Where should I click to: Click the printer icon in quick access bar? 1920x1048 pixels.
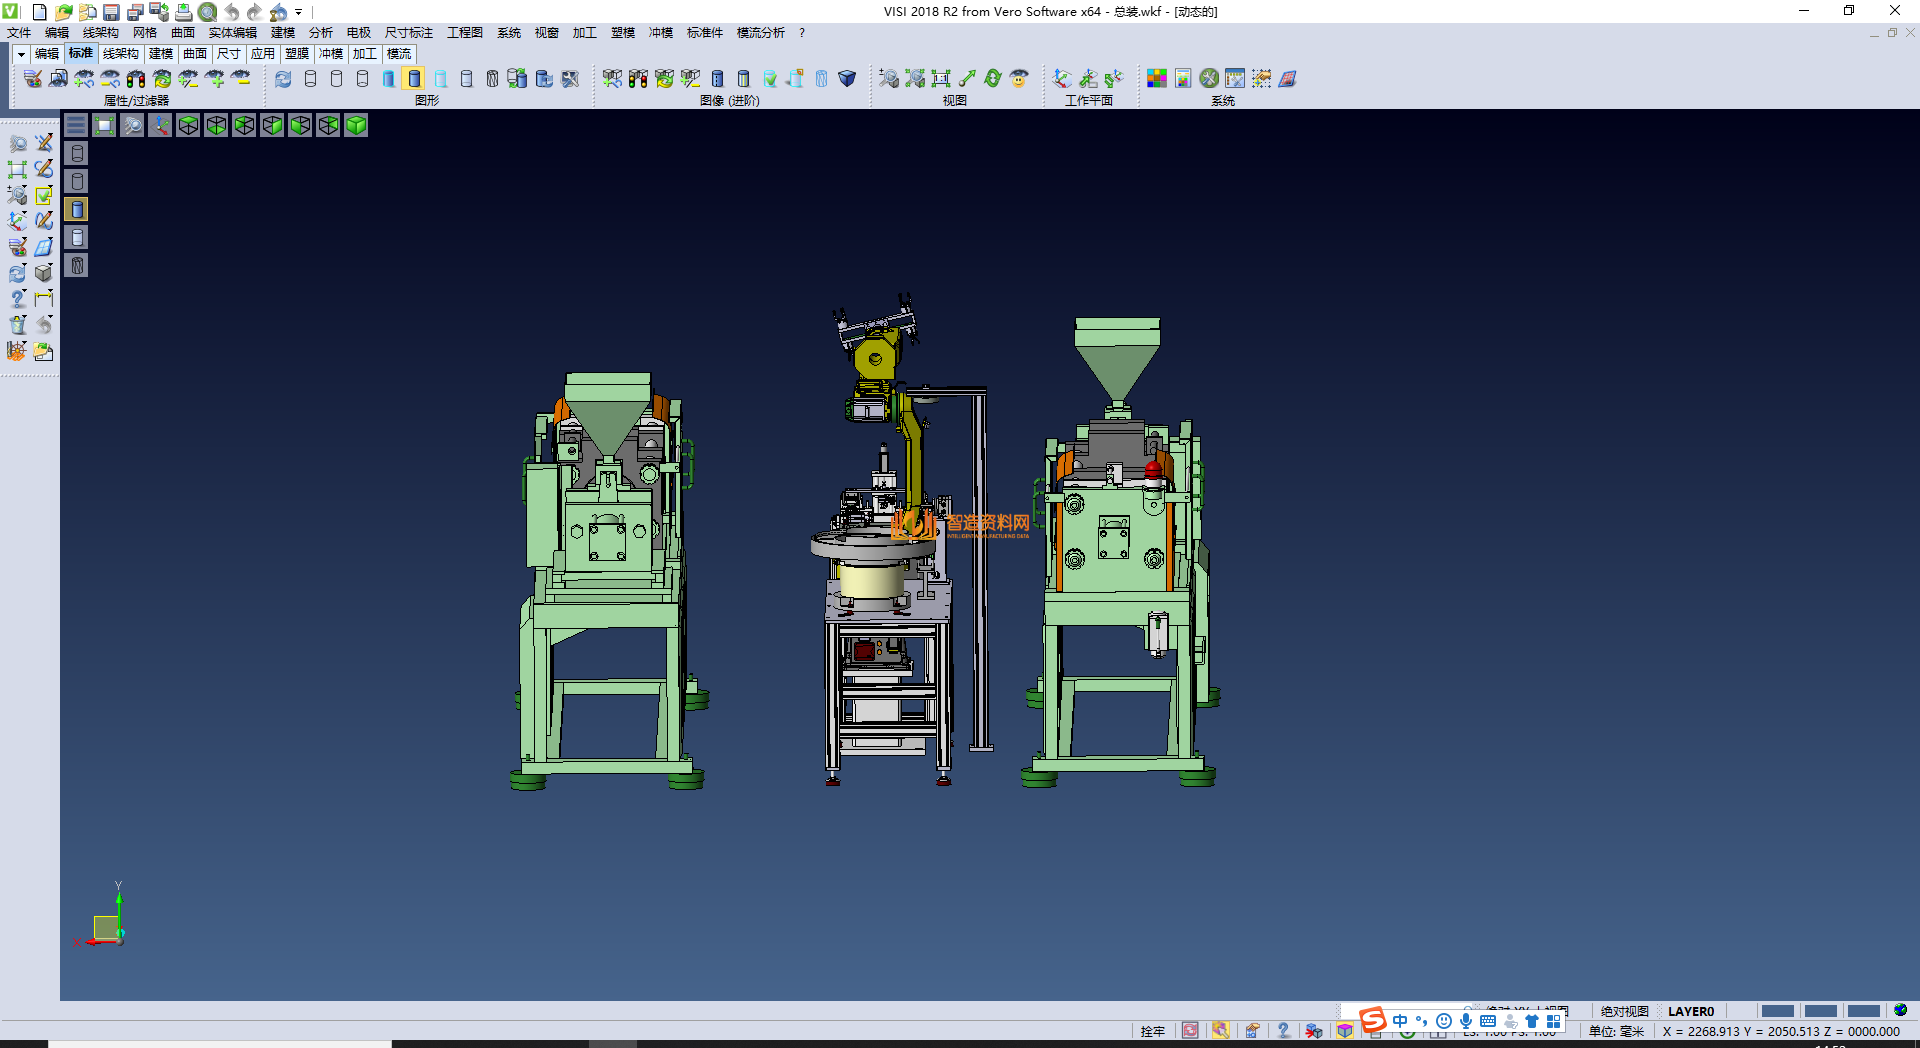tap(183, 12)
